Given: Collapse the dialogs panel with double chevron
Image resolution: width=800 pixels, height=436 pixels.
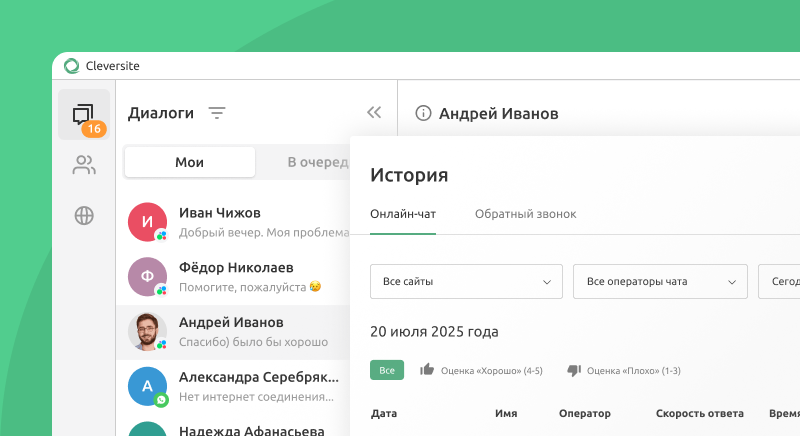Looking at the screenshot, I should click(374, 113).
